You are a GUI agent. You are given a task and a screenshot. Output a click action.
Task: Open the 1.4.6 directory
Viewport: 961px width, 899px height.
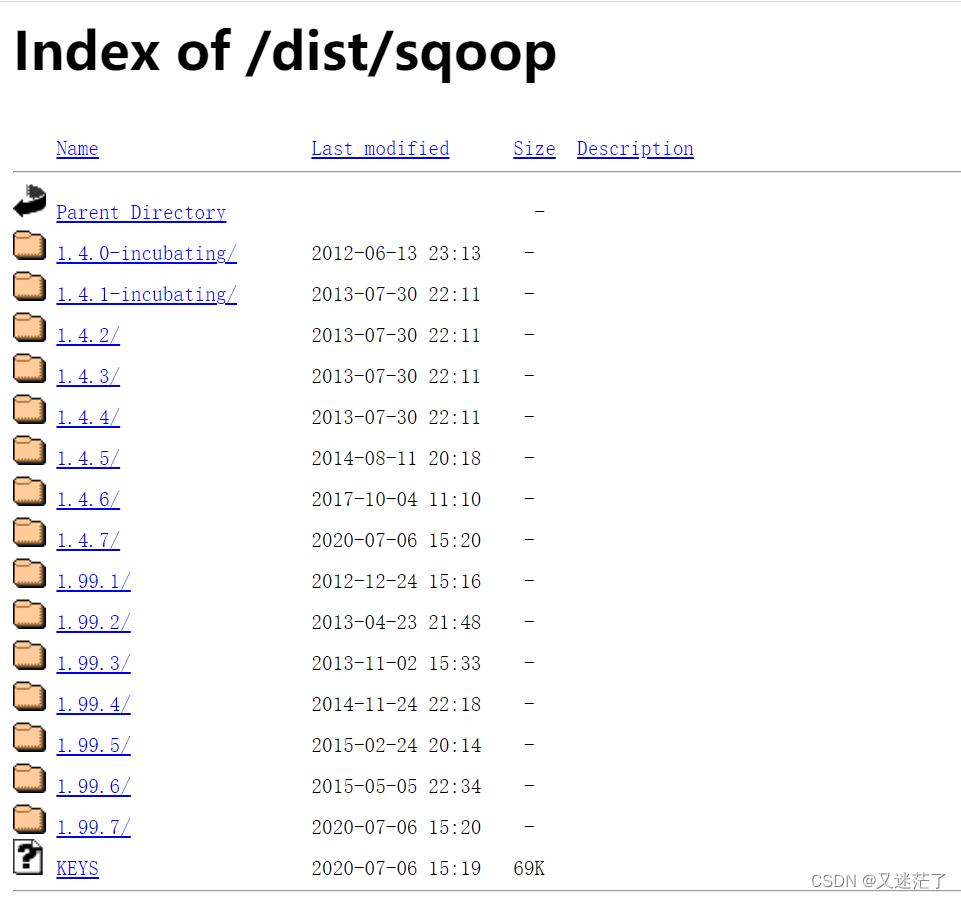pos(87,499)
